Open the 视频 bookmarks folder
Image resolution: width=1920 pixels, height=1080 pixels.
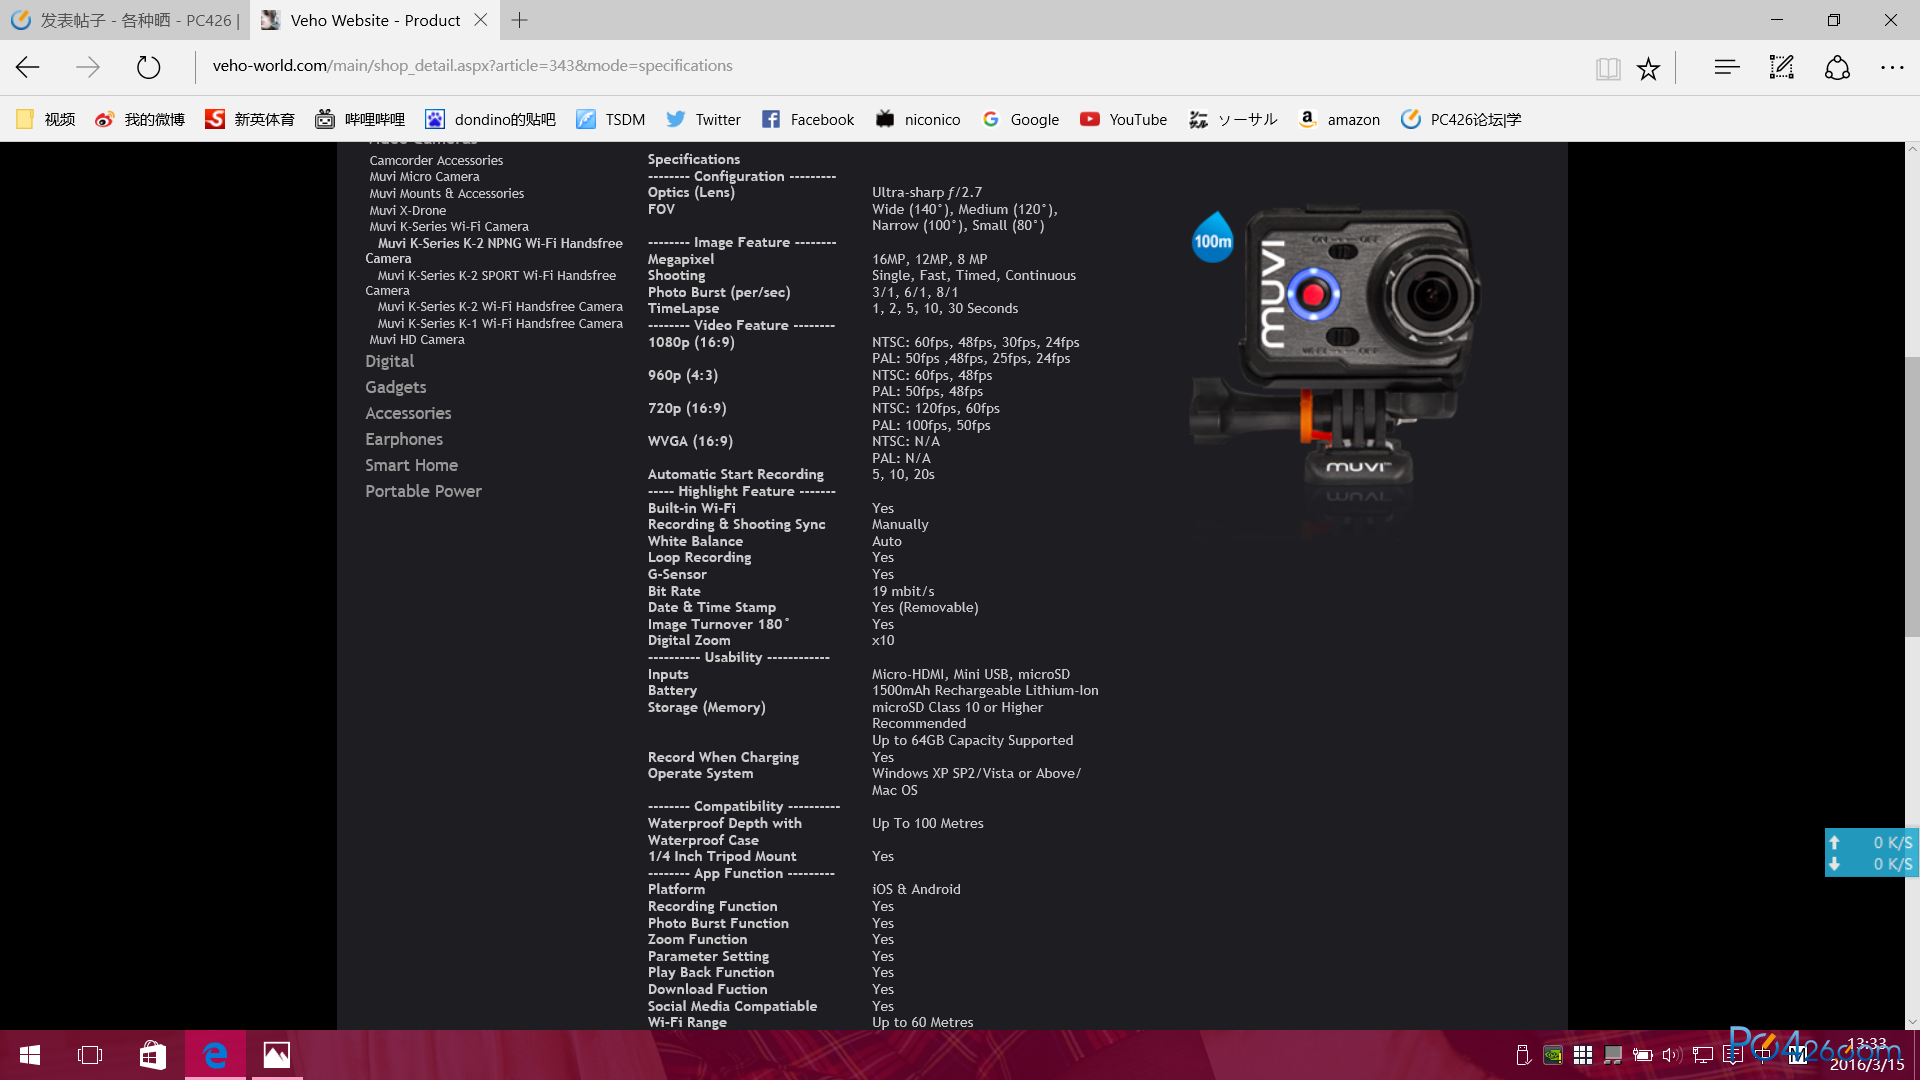tap(46, 119)
